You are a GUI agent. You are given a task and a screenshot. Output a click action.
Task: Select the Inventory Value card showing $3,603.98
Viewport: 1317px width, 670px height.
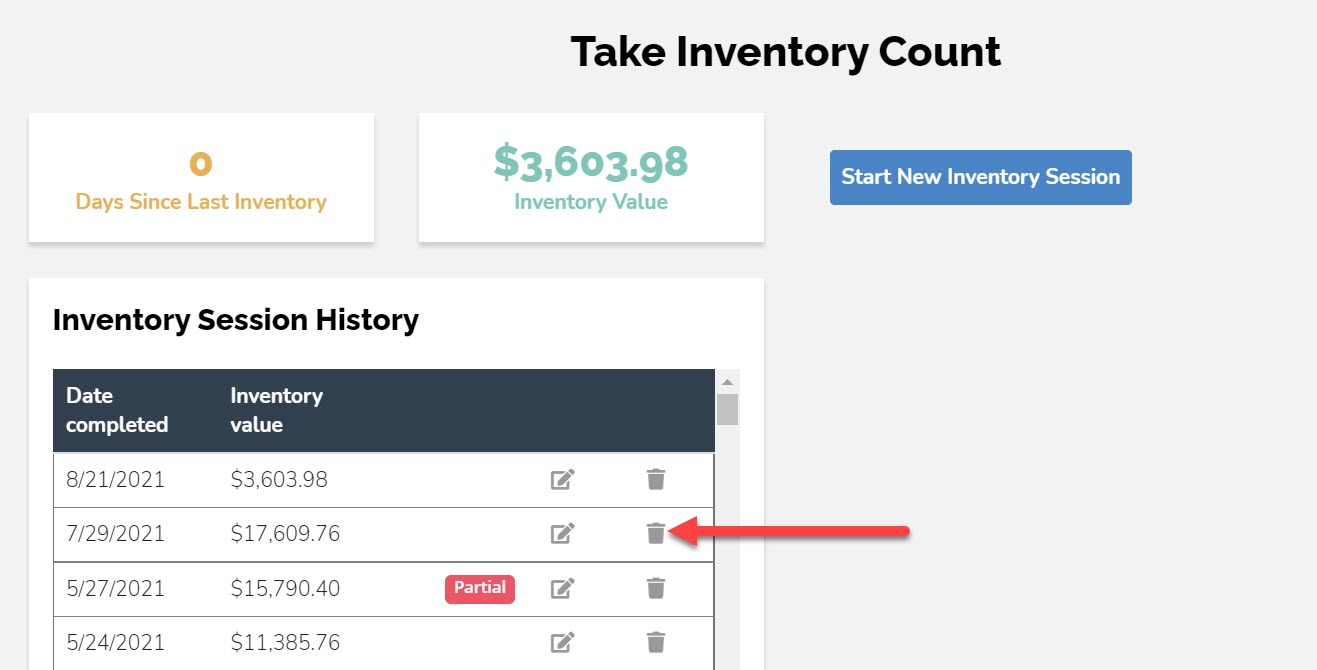coord(590,177)
